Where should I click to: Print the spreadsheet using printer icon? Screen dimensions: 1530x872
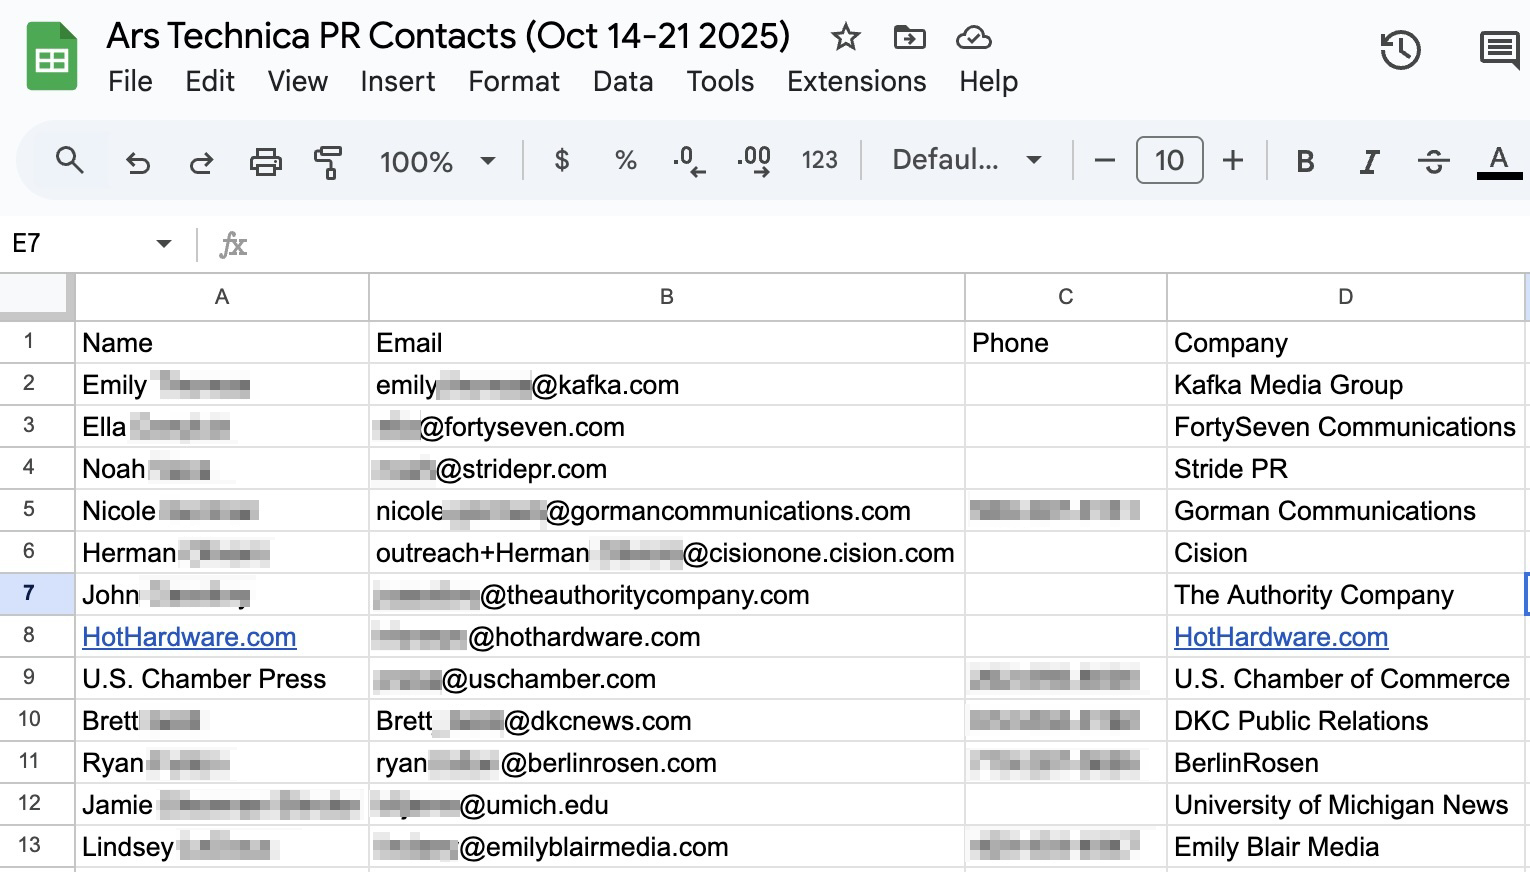click(x=265, y=161)
